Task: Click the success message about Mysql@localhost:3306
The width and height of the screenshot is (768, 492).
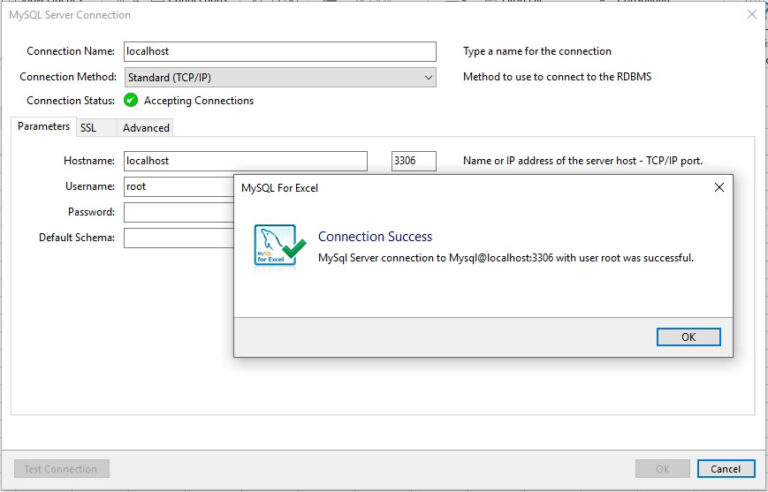Action: tap(506, 258)
